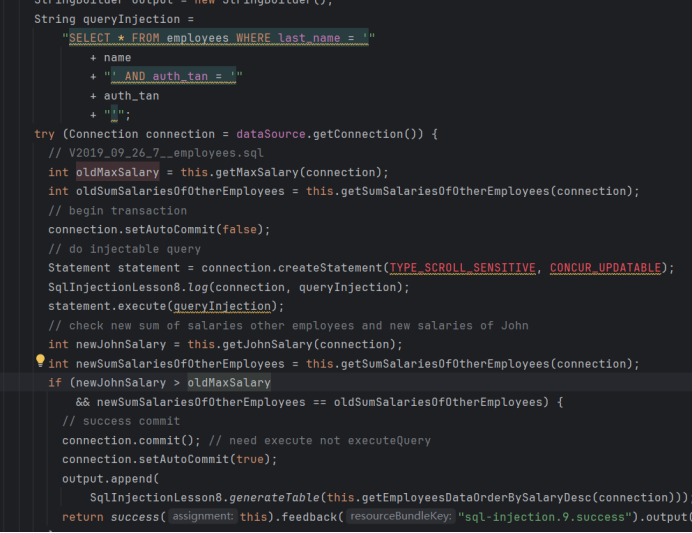
Task: Click the TYPE_SCROLL_SENSITIVE constant
Action: tap(462, 268)
